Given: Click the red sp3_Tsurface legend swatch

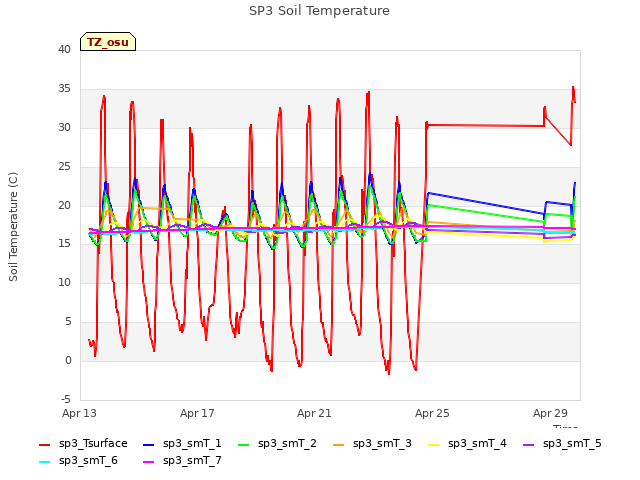Looking at the screenshot, I should point(44,444).
